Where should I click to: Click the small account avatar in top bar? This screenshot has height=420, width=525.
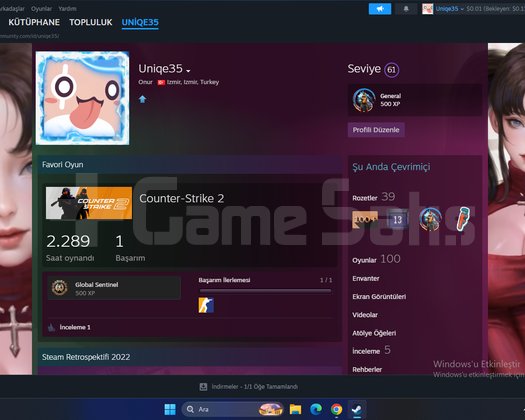427,9
